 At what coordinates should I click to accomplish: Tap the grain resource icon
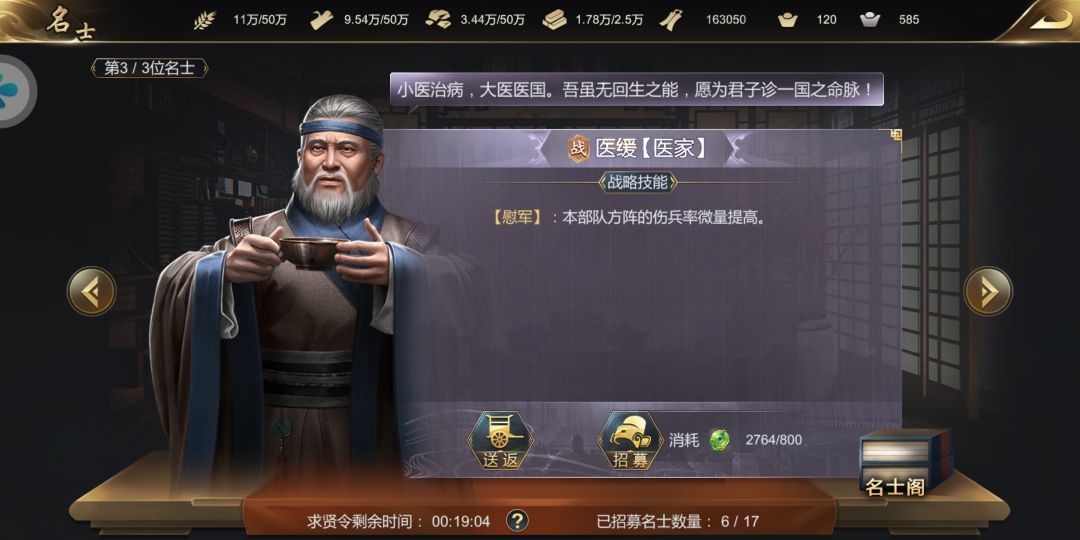204,20
